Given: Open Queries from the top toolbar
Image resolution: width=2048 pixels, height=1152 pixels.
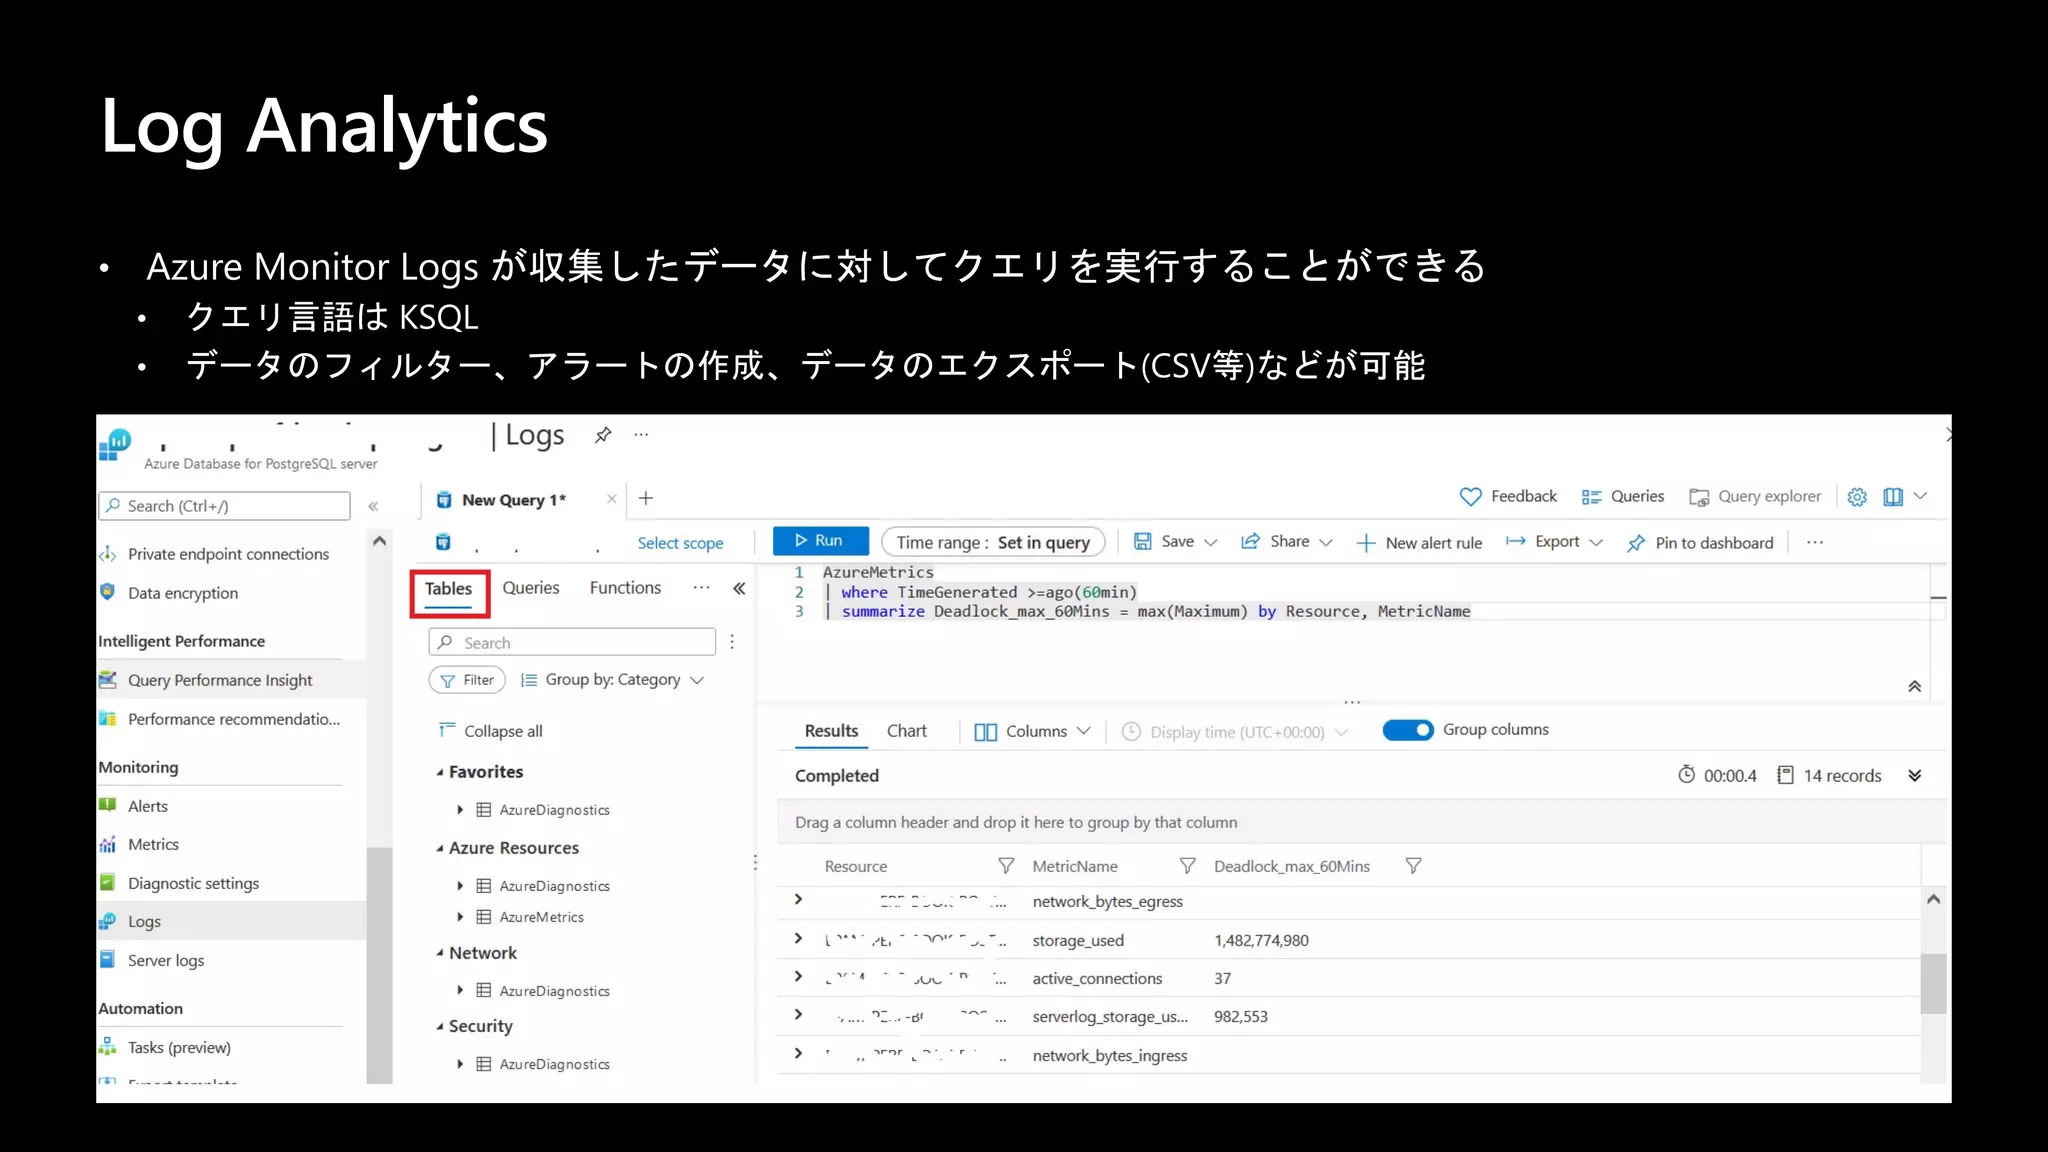Looking at the screenshot, I should pyautogui.click(x=1622, y=496).
